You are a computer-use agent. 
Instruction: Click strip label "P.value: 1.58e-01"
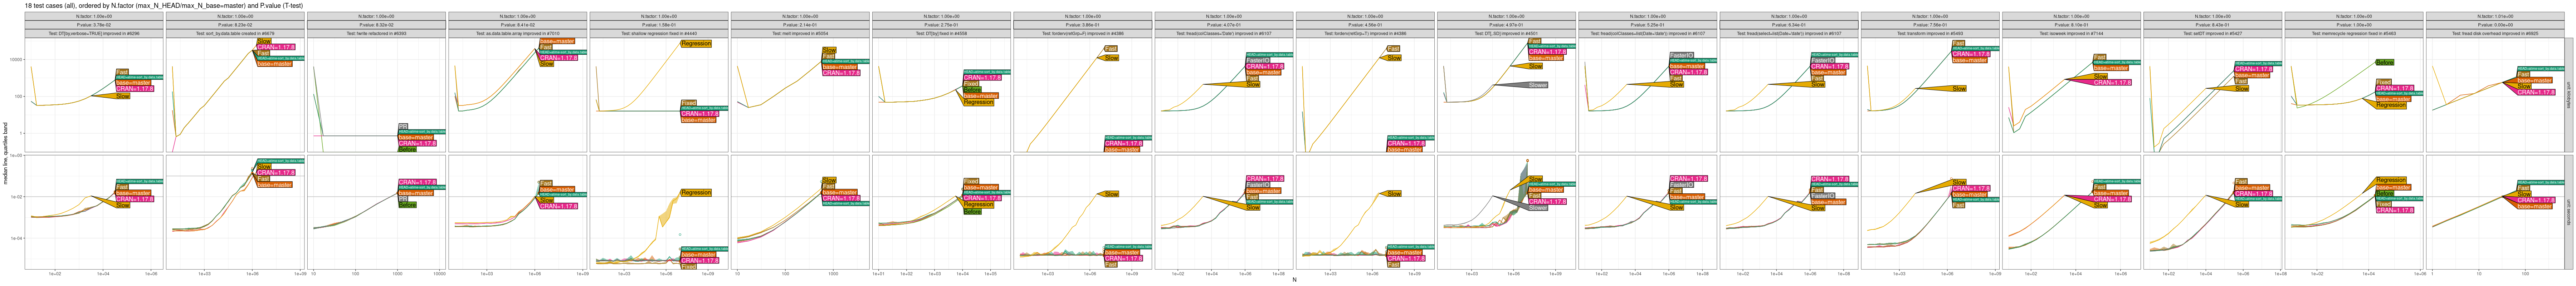659,25
